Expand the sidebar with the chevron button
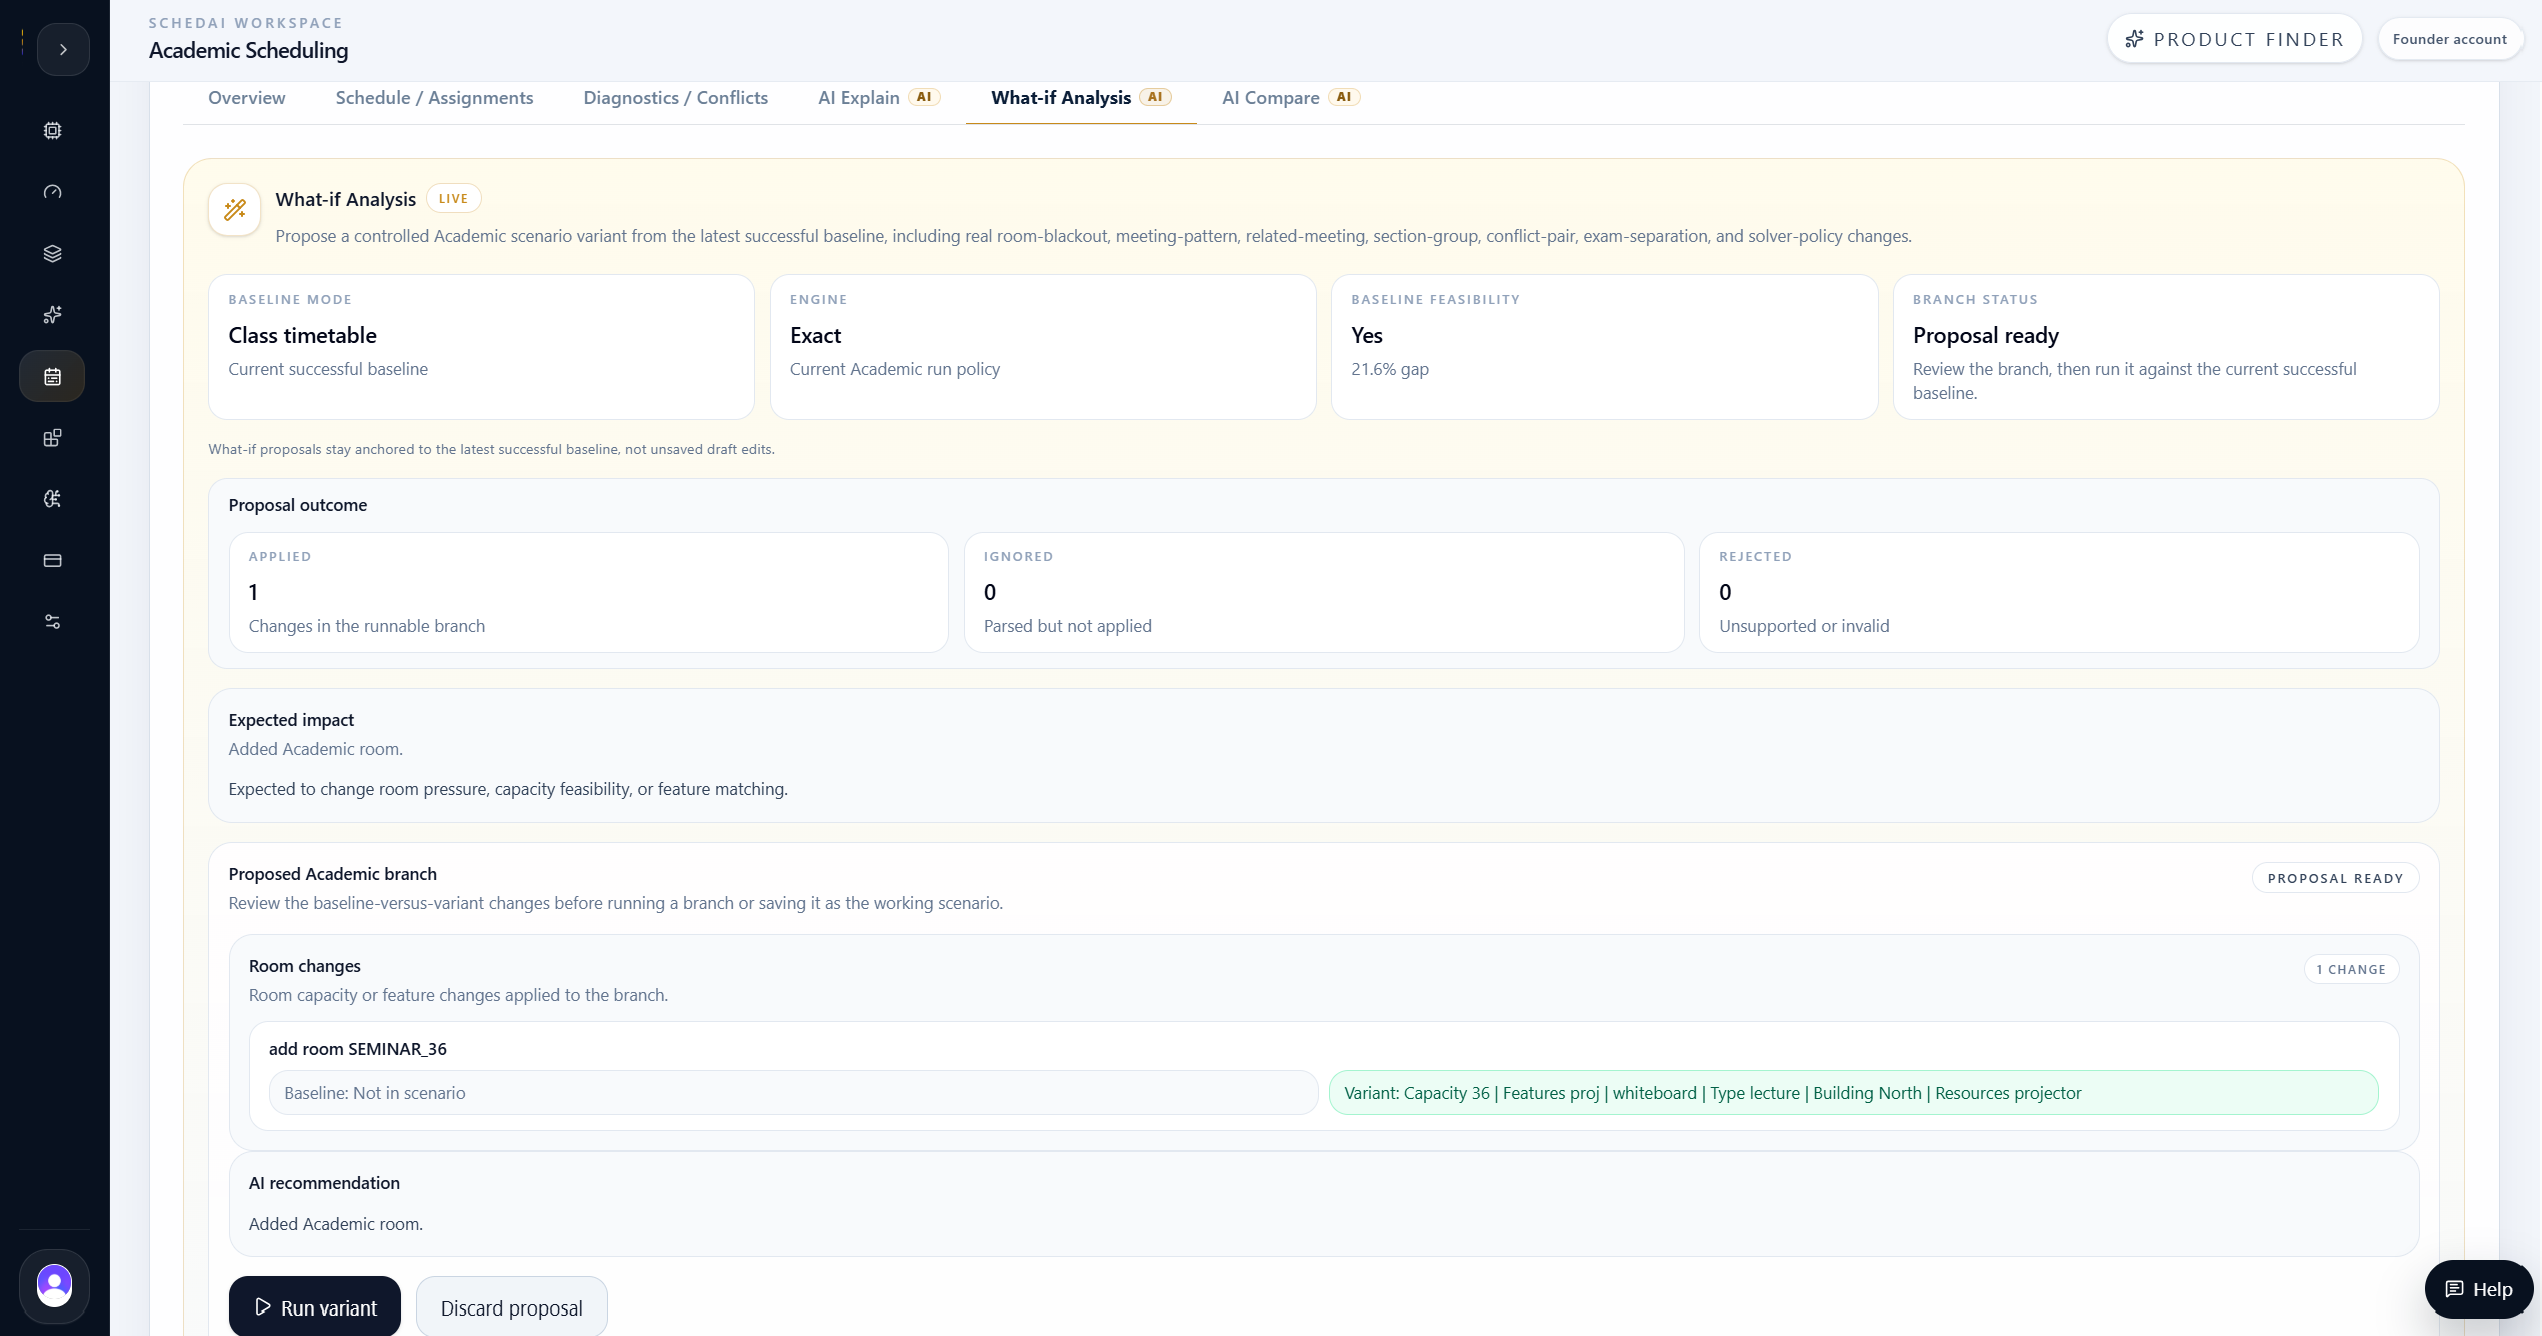Image resolution: width=2542 pixels, height=1336 pixels. point(63,49)
